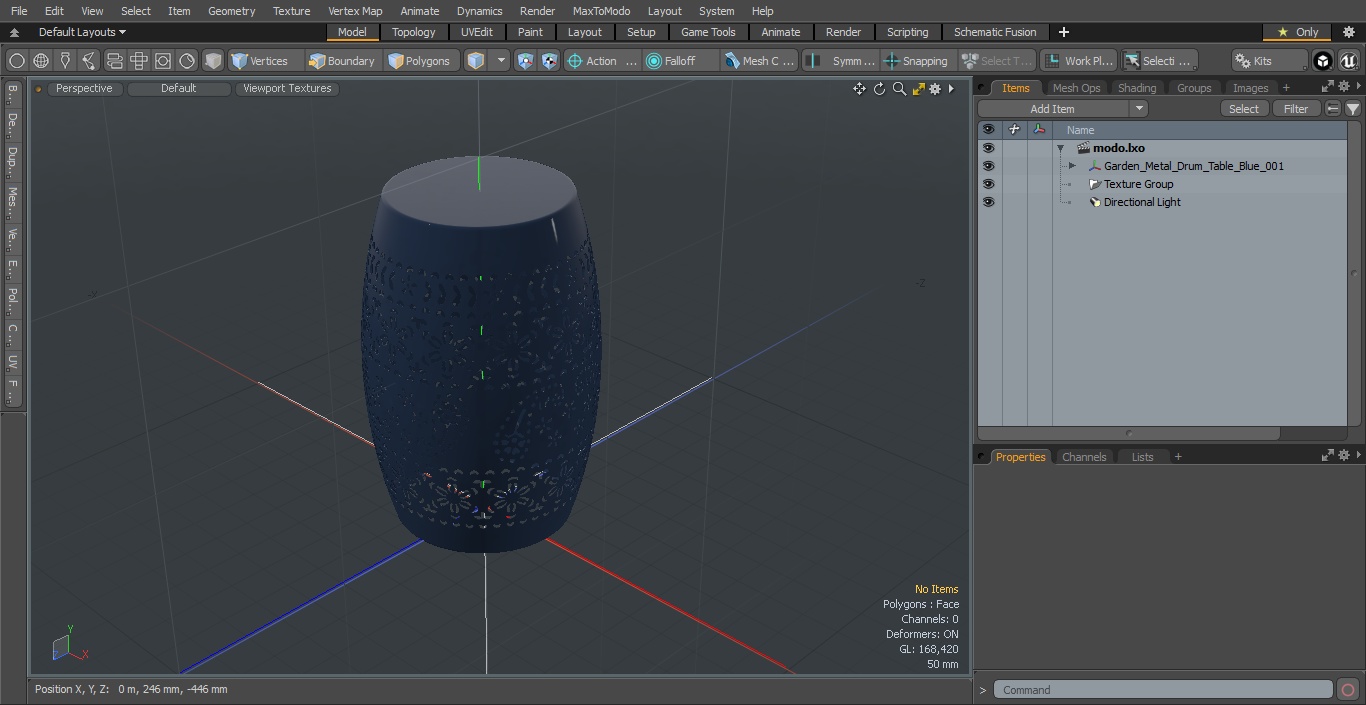The height and width of the screenshot is (705, 1366).
Task: Expand Garden_Metal_Drum_Table_Blue_001 tree item
Action: tap(1072, 166)
